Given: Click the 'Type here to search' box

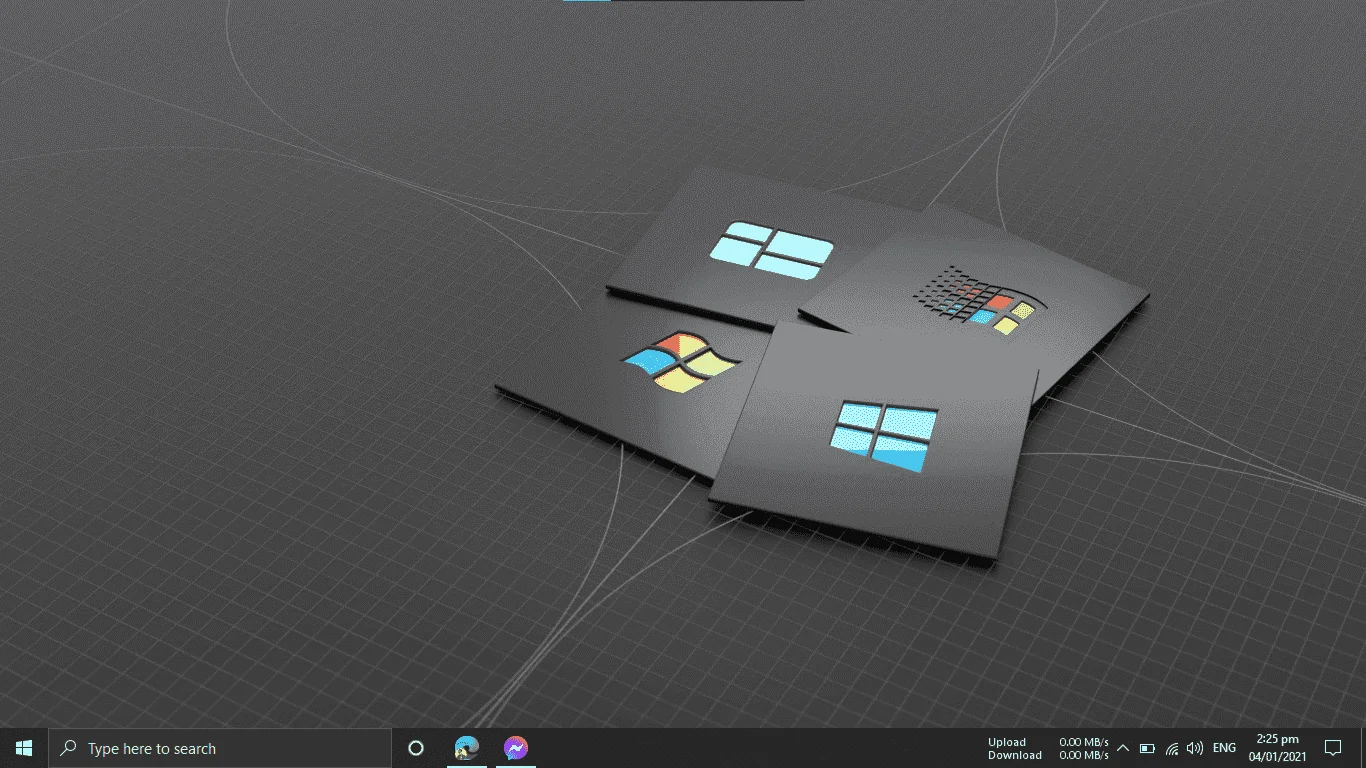Looking at the screenshot, I should (220, 748).
